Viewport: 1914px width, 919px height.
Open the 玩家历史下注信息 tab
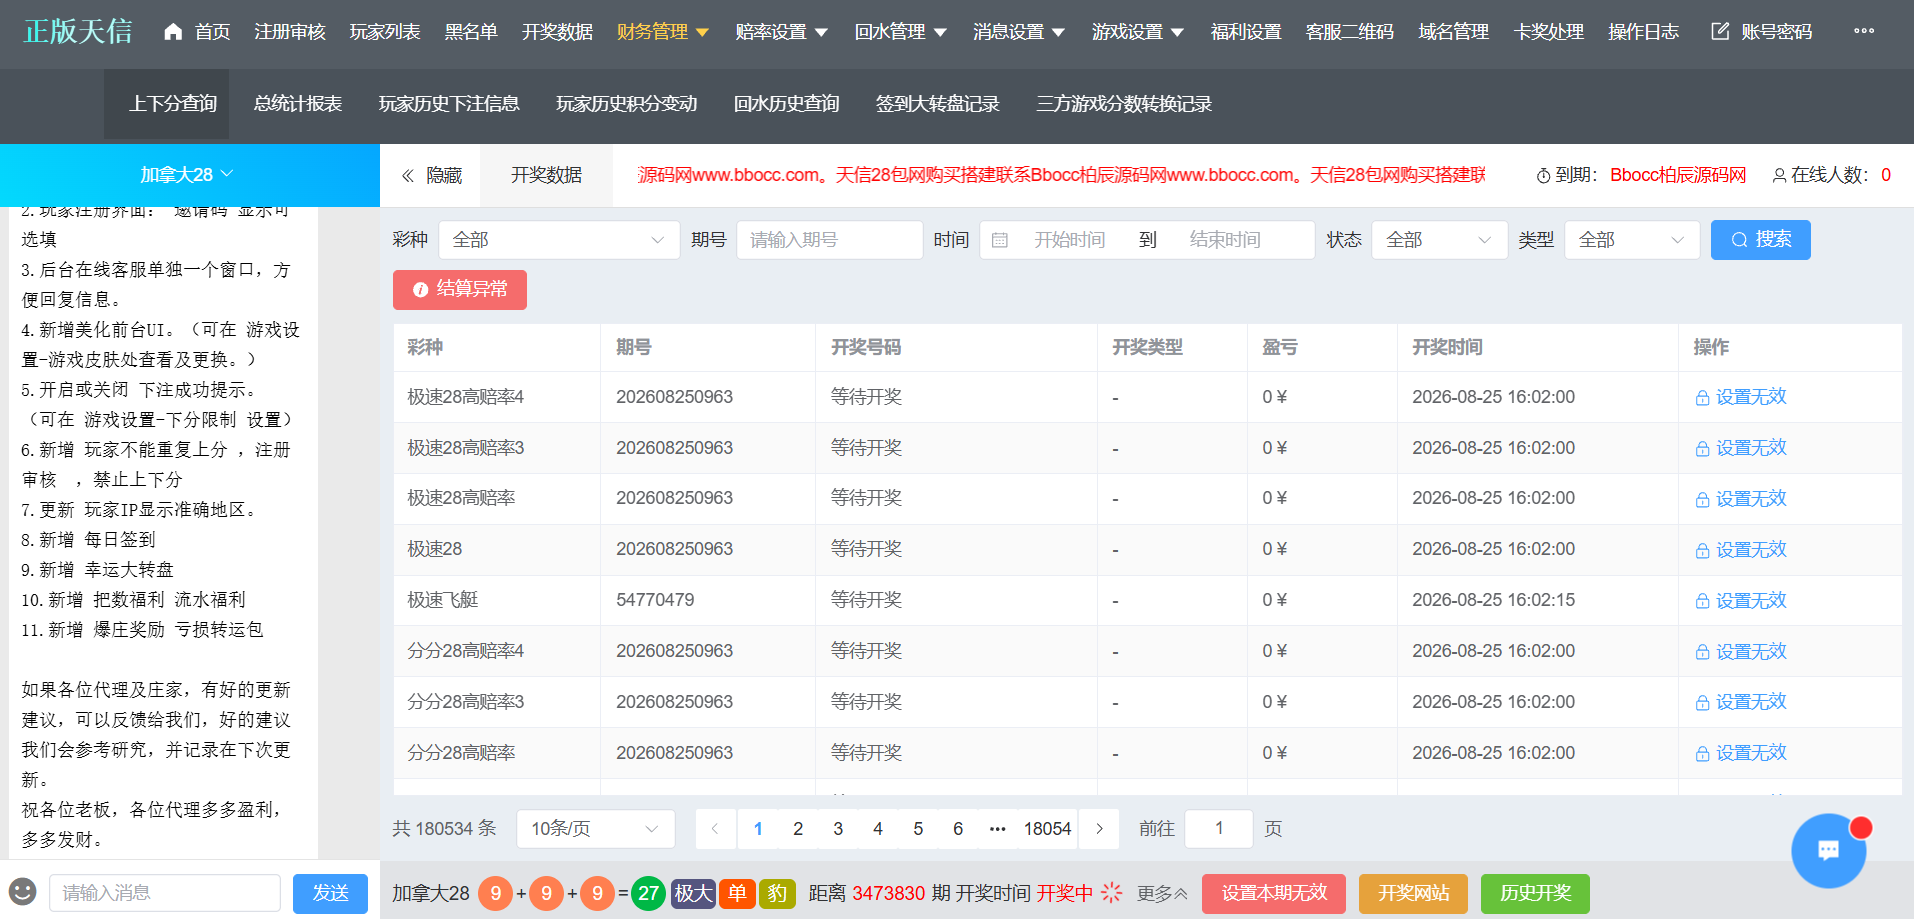pos(449,104)
